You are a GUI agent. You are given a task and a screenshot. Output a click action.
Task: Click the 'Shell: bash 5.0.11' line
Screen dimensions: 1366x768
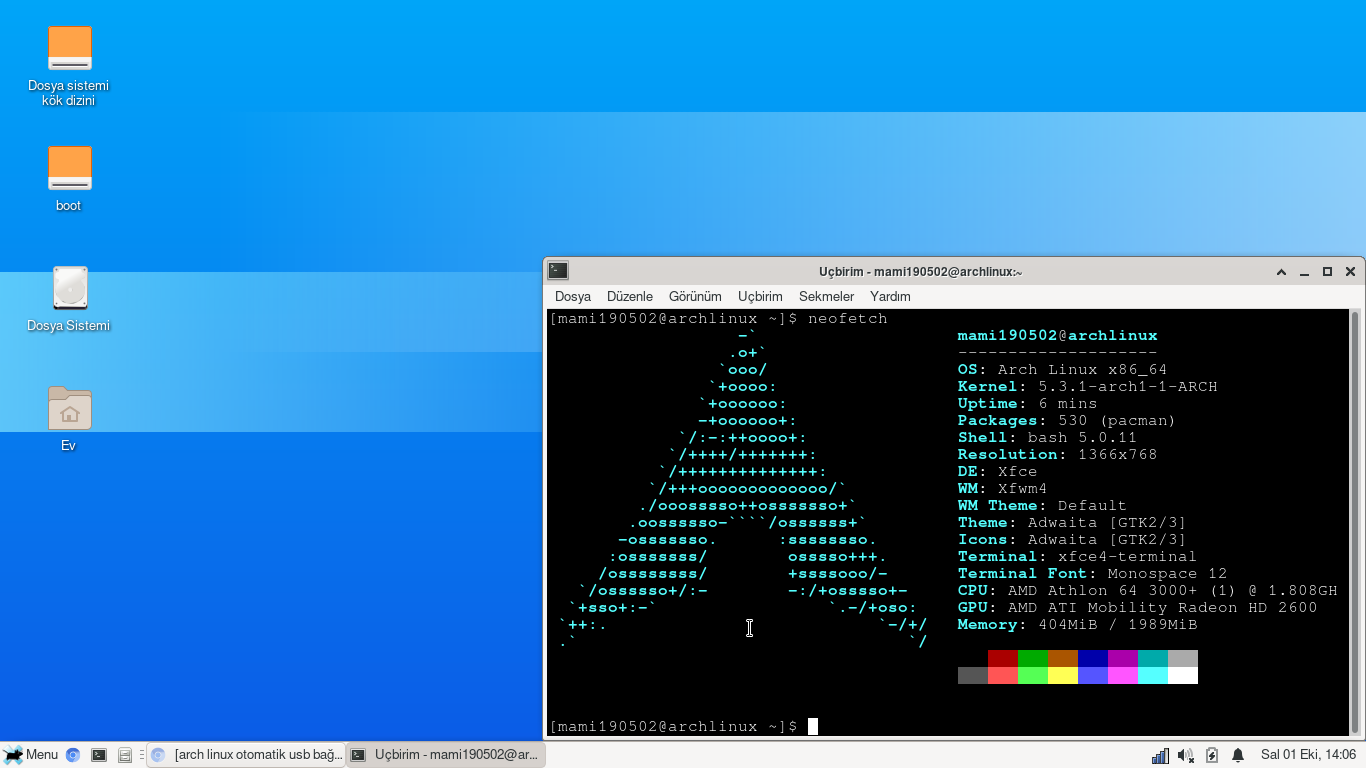click(x=1048, y=437)
